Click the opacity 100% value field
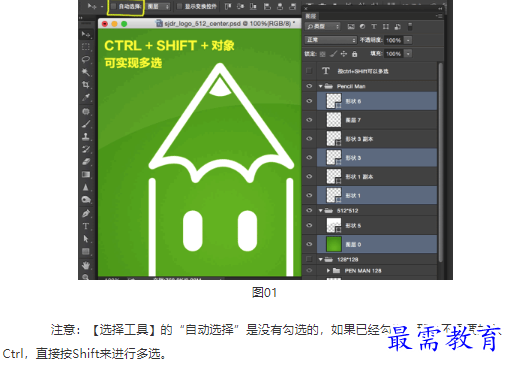The image size is (509, 370). (393, 40)
